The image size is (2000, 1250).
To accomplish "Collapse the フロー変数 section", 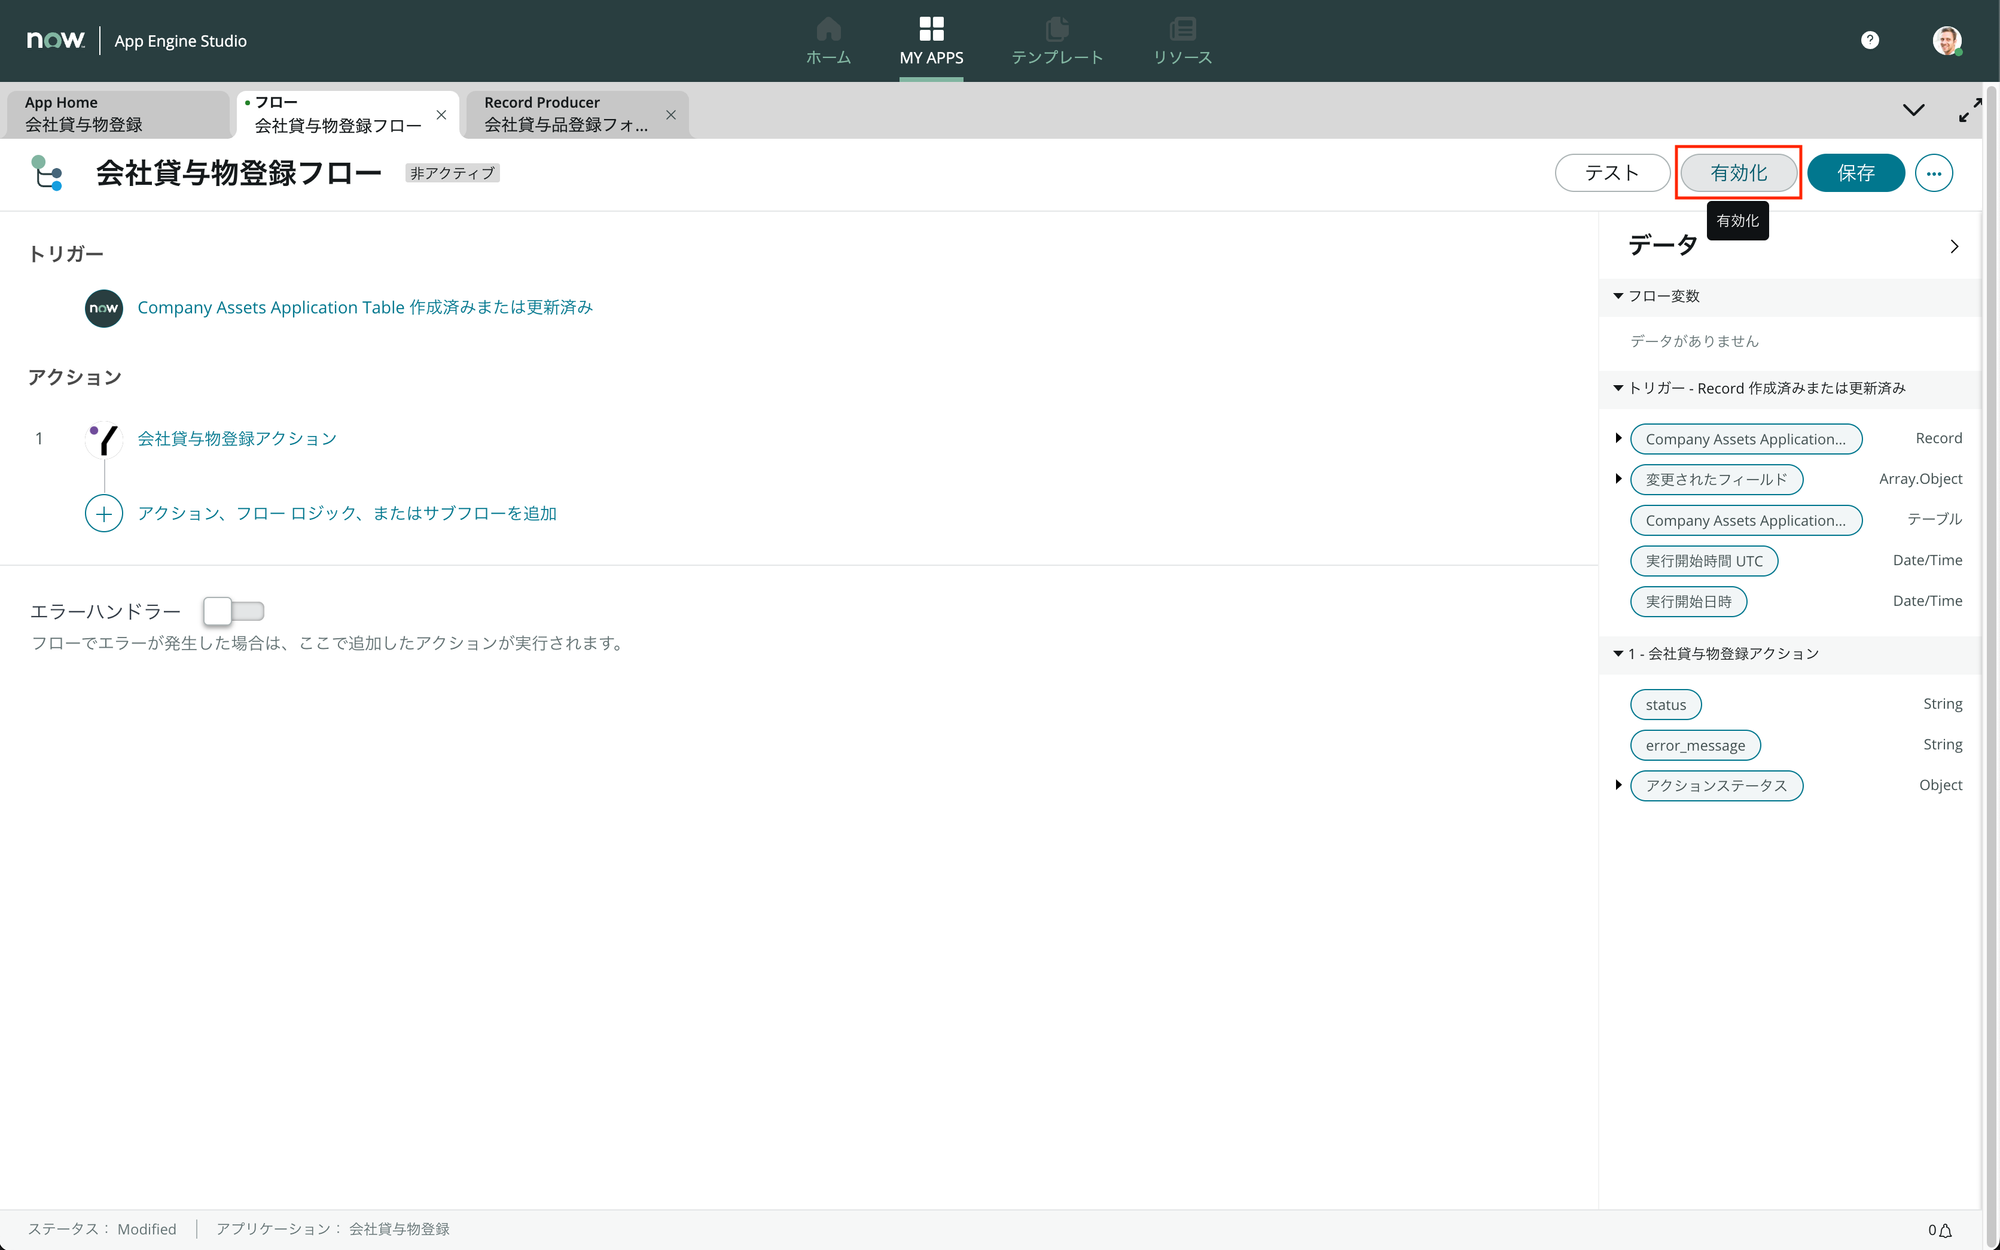I will tap(1618, 296).
